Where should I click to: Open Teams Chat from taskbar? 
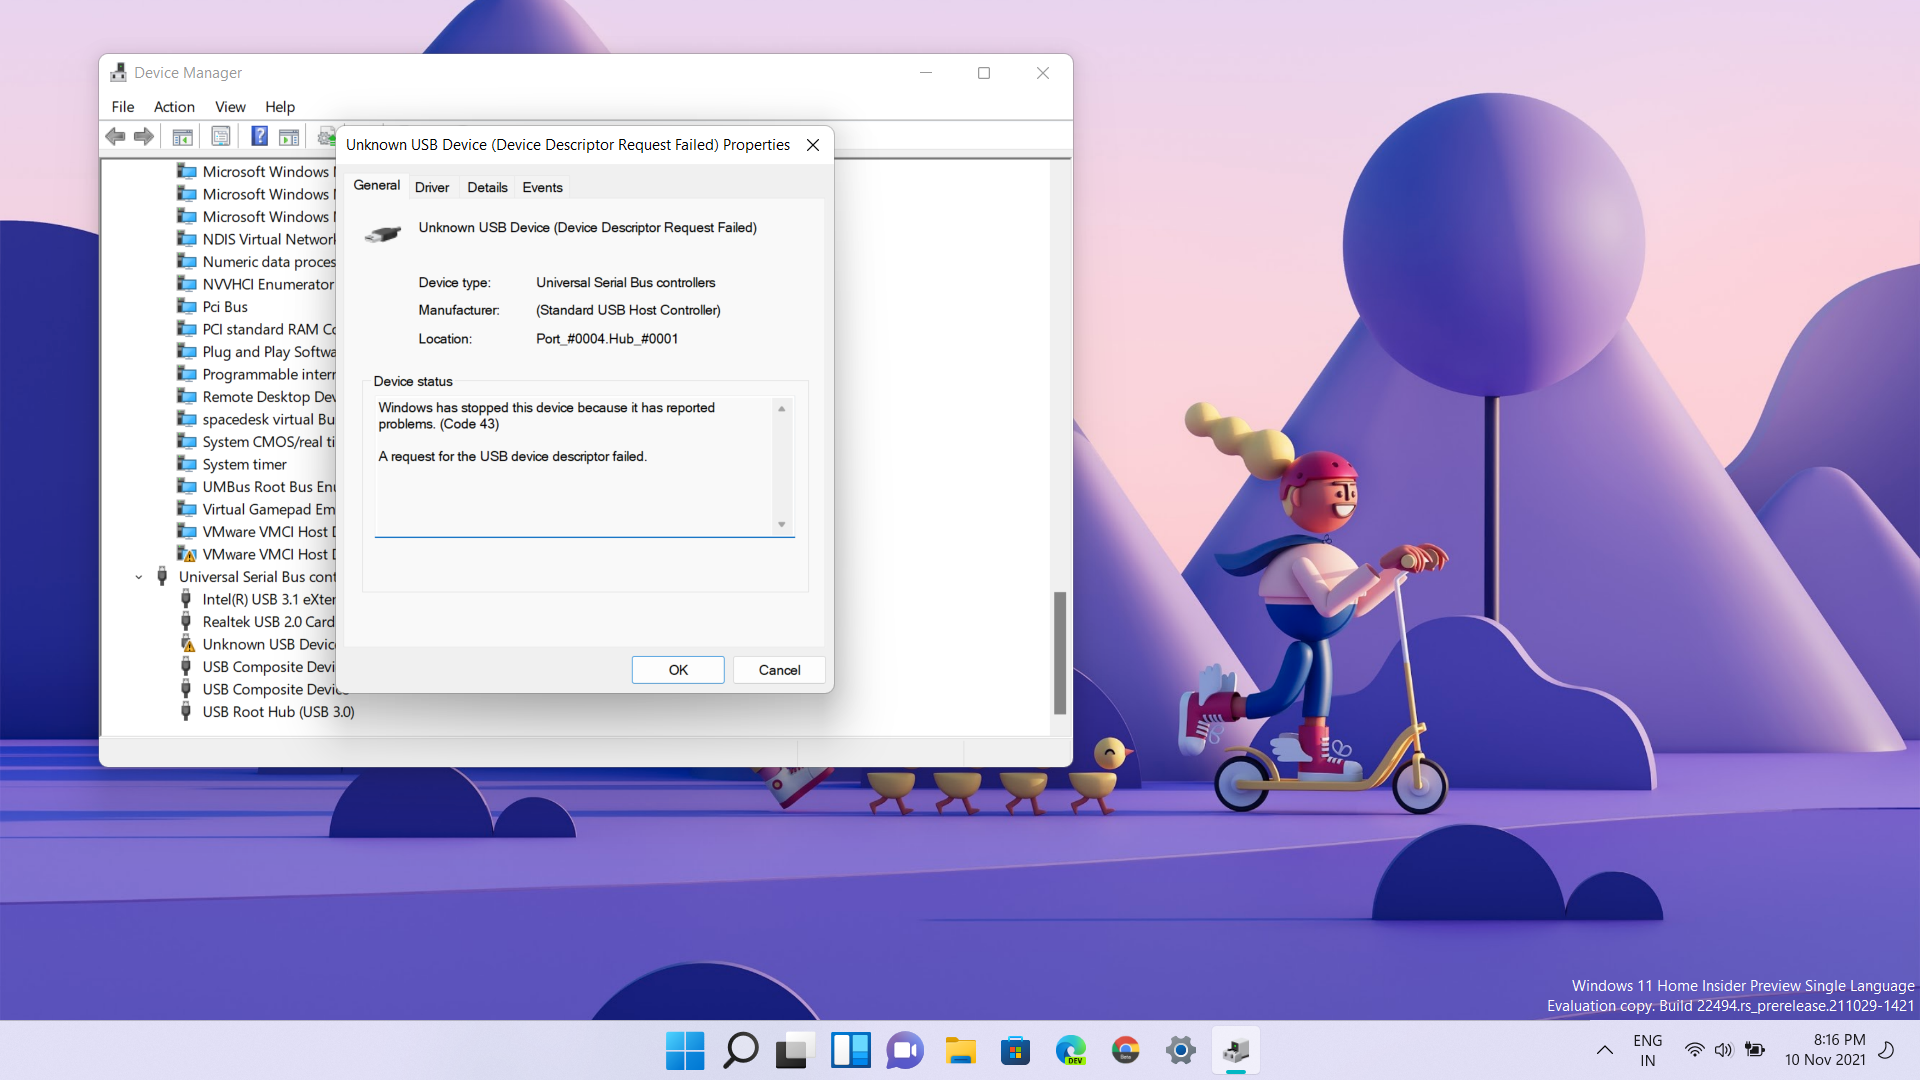(905, 1050)
